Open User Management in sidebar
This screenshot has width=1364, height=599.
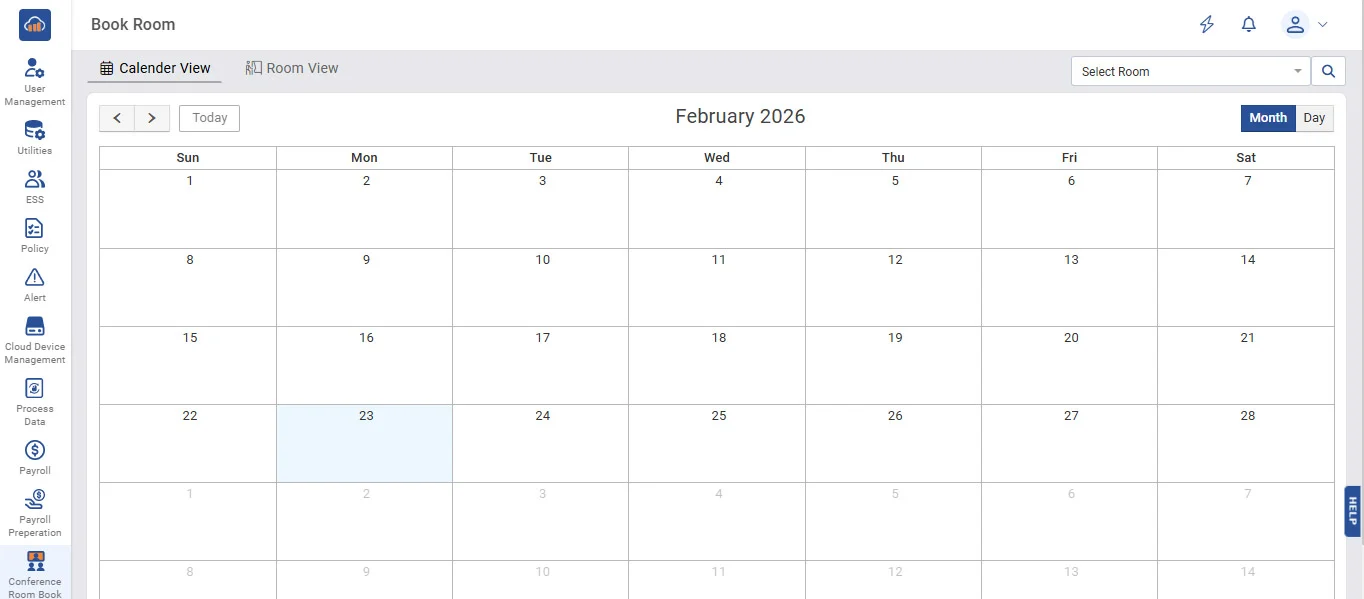[x=35, y=79]
